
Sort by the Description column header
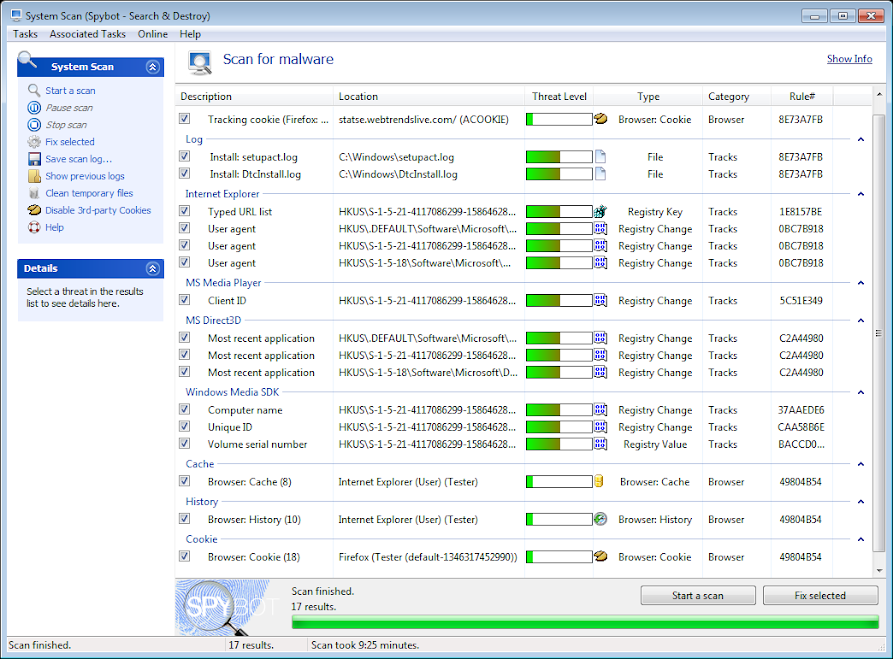point(255,96)
